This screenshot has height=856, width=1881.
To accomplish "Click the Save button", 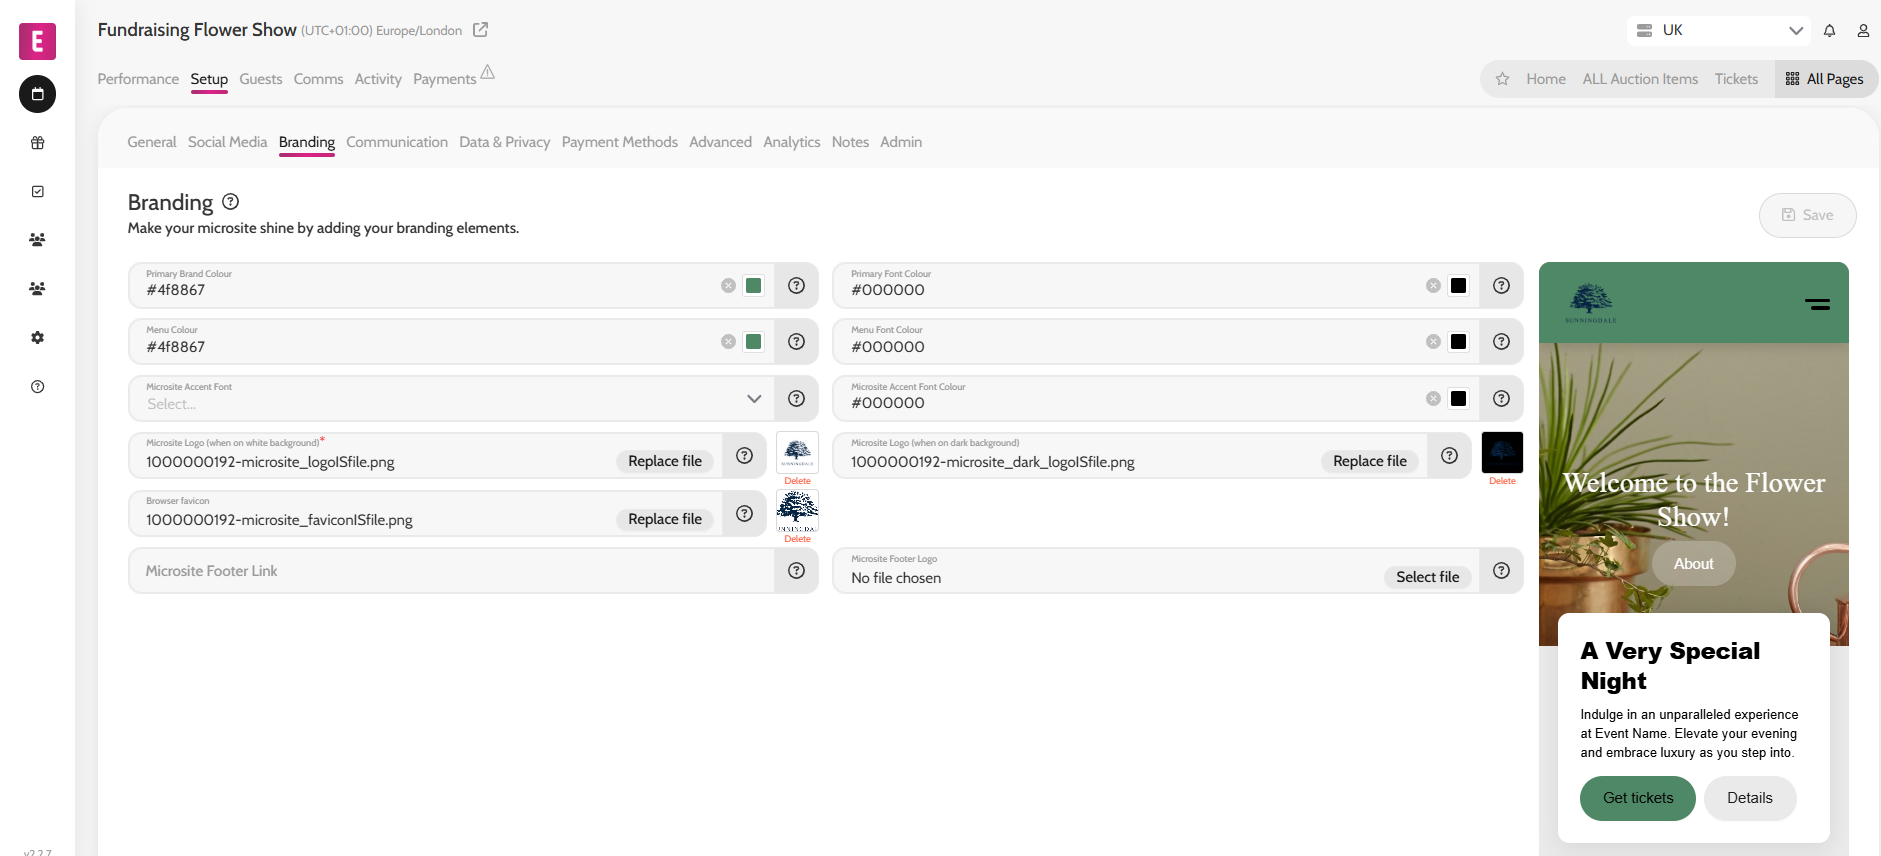I will [x=1807, y=215].
